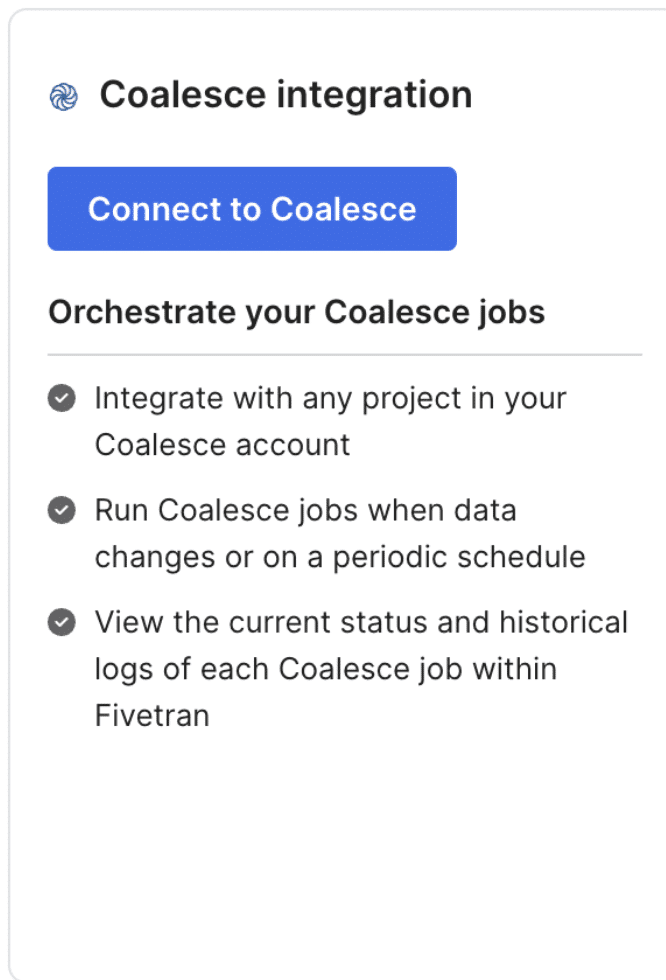The image size is (666, 980).
Task: Click the word historical in the third bullet
Action: pos(564,622)
